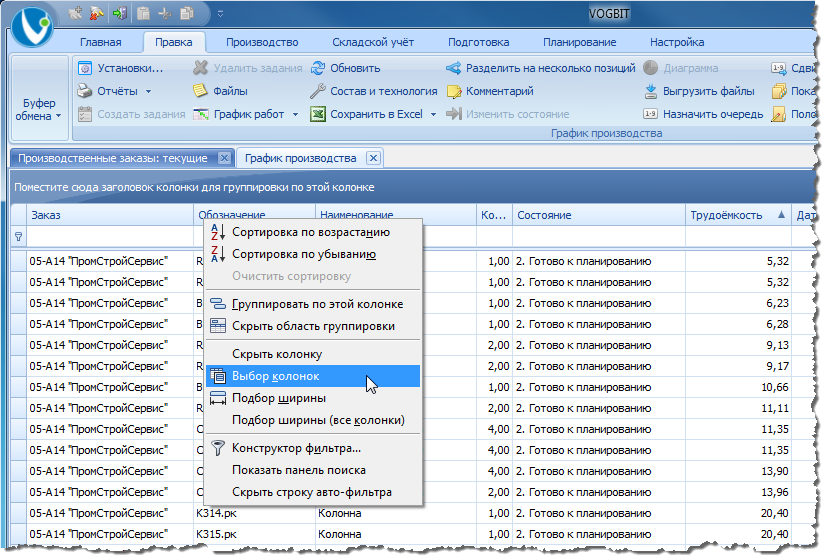Switch to the Складской учёт ribbon tab
Screen dimensions: 826x559
pyautogui.click(x=373, y=42)
